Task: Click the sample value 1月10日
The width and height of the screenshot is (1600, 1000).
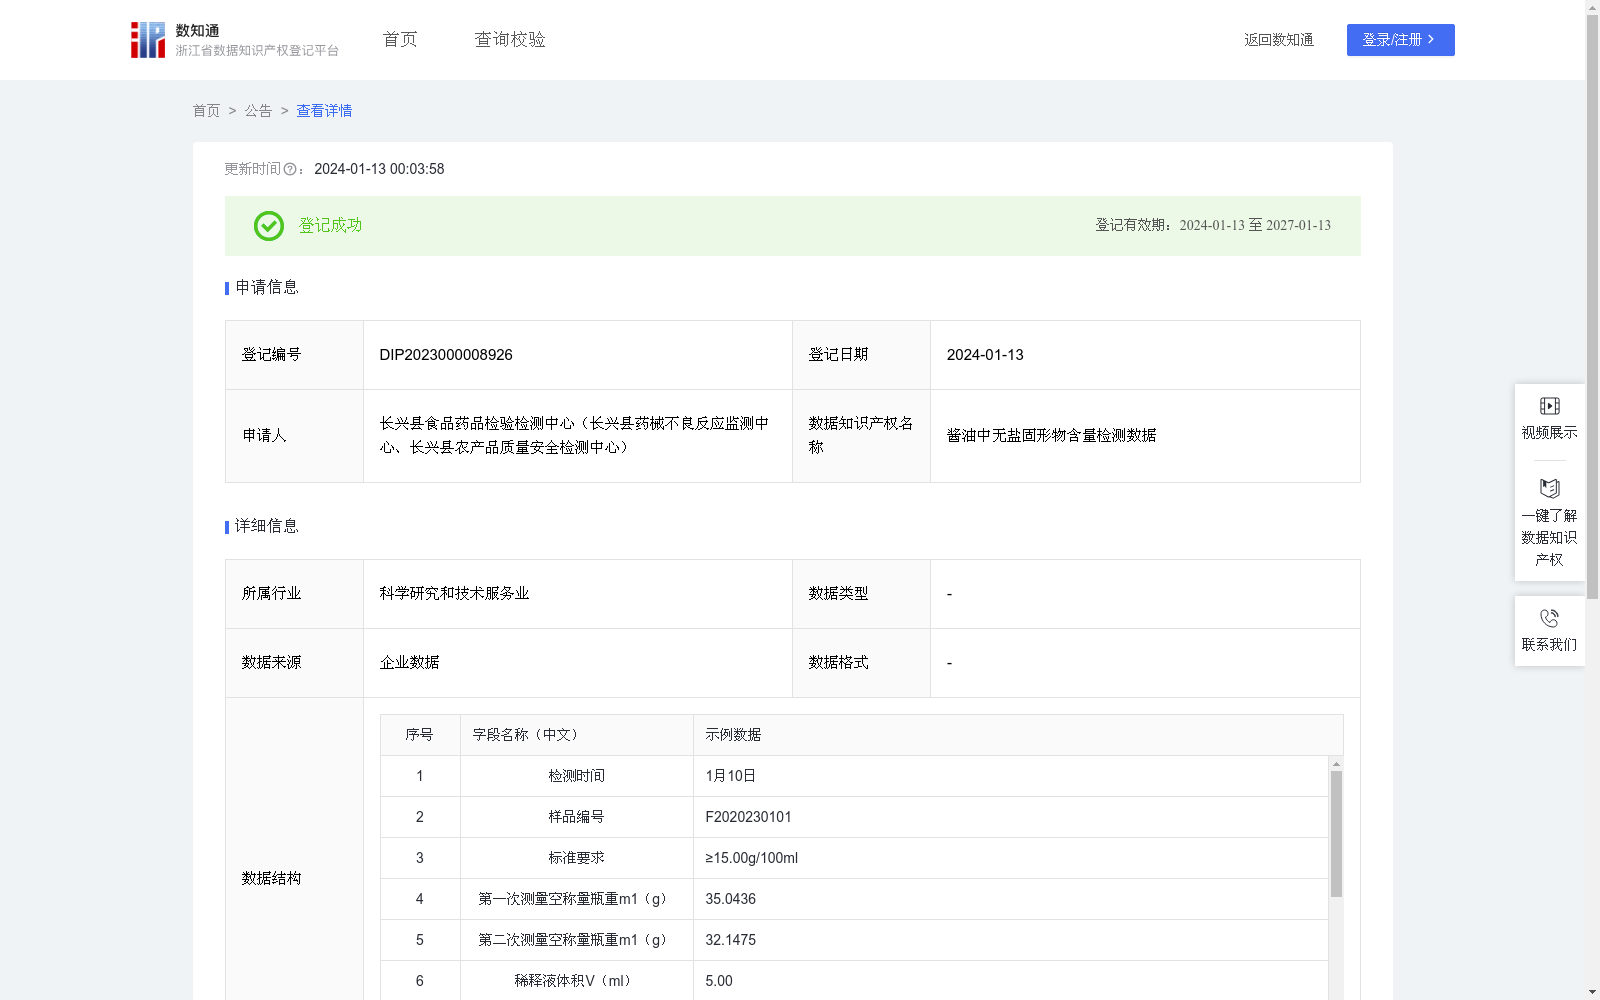Action: coord(730,776)
